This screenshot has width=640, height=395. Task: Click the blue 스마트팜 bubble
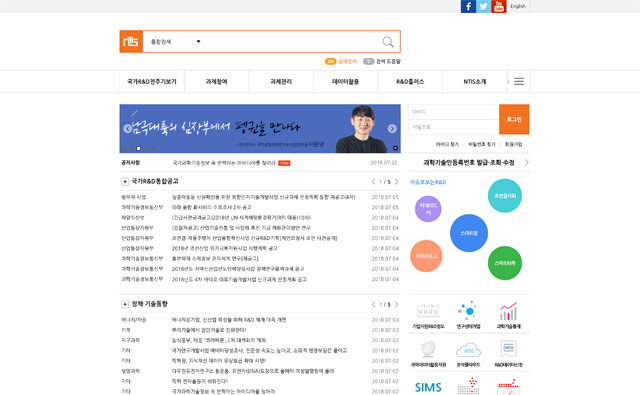click(x=469, y=233)
